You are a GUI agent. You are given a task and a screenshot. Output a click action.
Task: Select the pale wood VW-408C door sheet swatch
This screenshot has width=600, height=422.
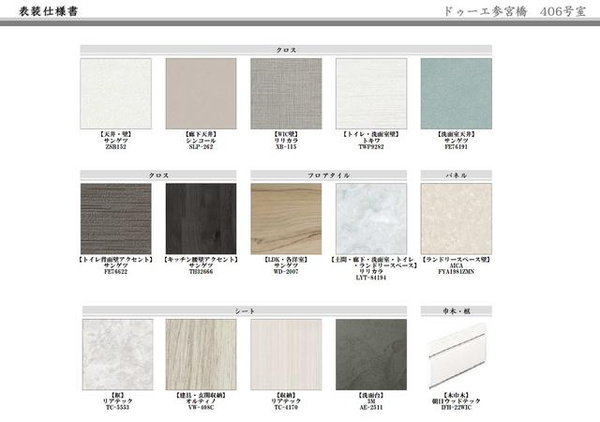point(201,354)
